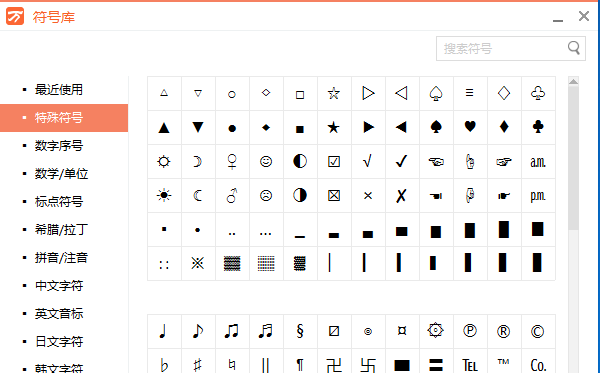The image size is (600, 373).
Task: Select the 特殊符号 category
Action: 64,118
